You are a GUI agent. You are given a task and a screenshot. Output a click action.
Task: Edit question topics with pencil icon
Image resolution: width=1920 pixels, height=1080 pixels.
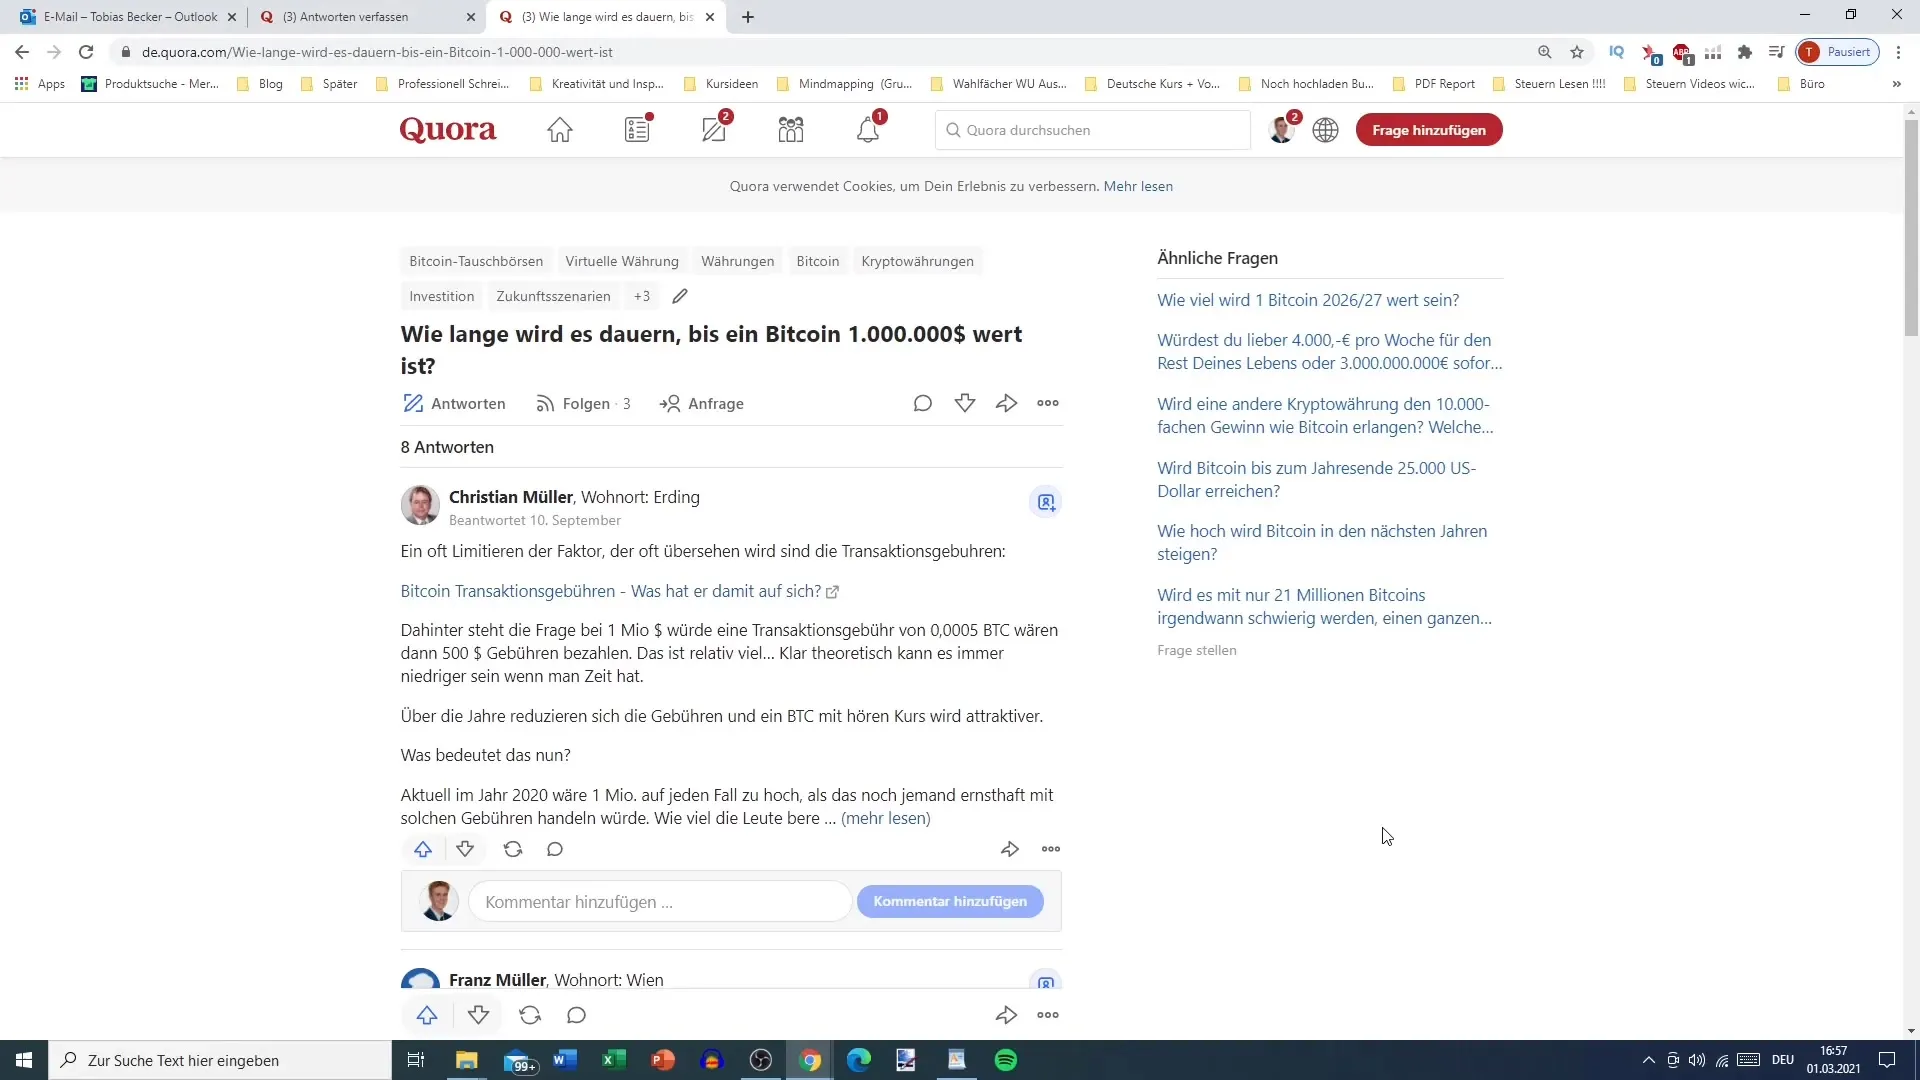(680, 296)
